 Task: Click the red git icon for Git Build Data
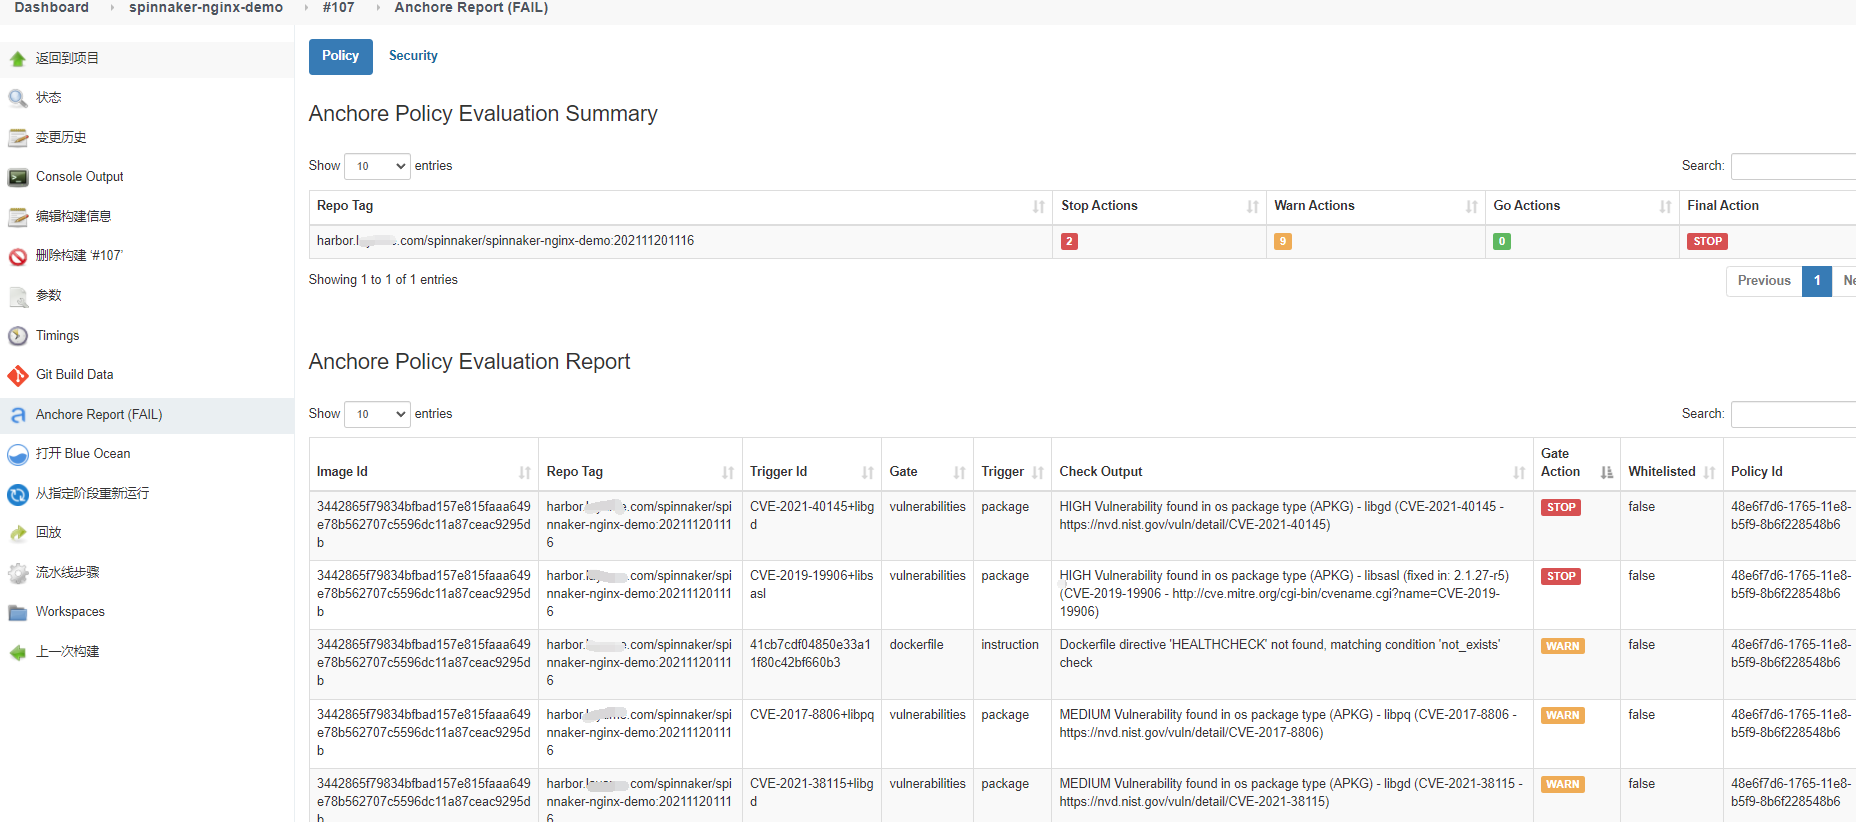click(18, 375)
